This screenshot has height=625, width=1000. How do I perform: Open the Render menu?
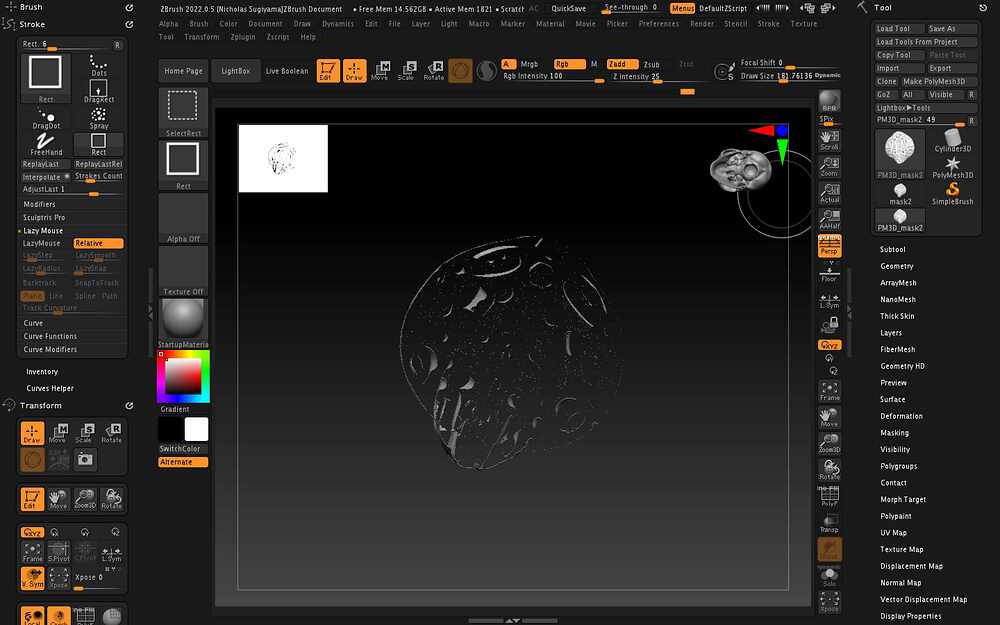tap(702, 24)
